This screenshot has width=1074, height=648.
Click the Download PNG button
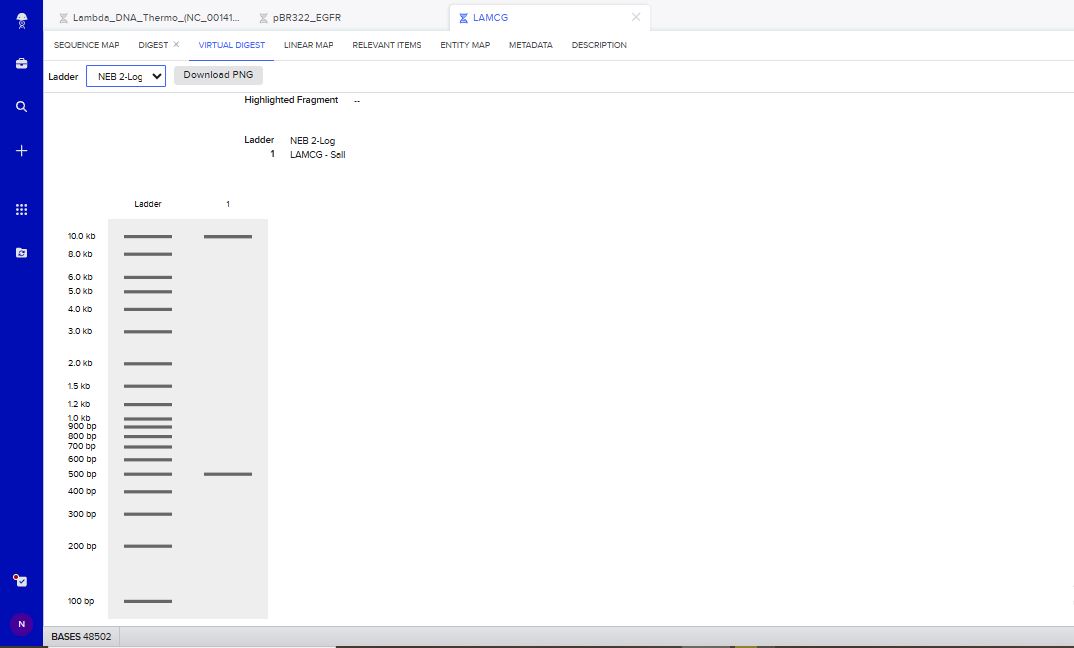click(x=218, y=75)
